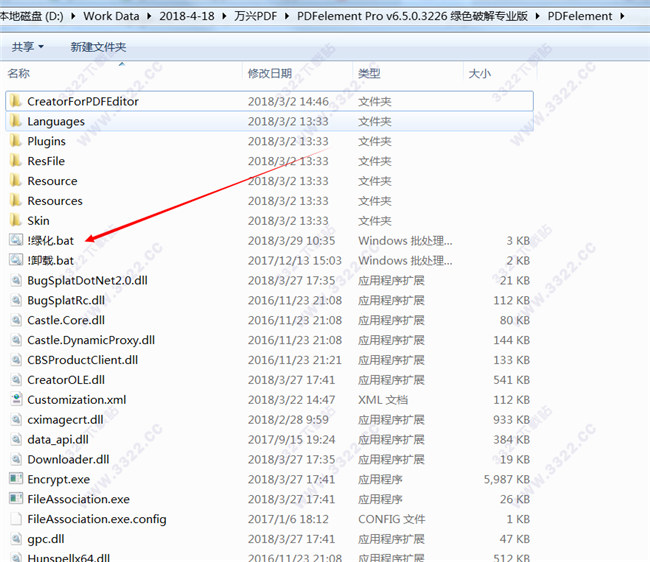Click the CONFIG 文件 type cell
Screen dimensions: 650x562
point(392,519)
